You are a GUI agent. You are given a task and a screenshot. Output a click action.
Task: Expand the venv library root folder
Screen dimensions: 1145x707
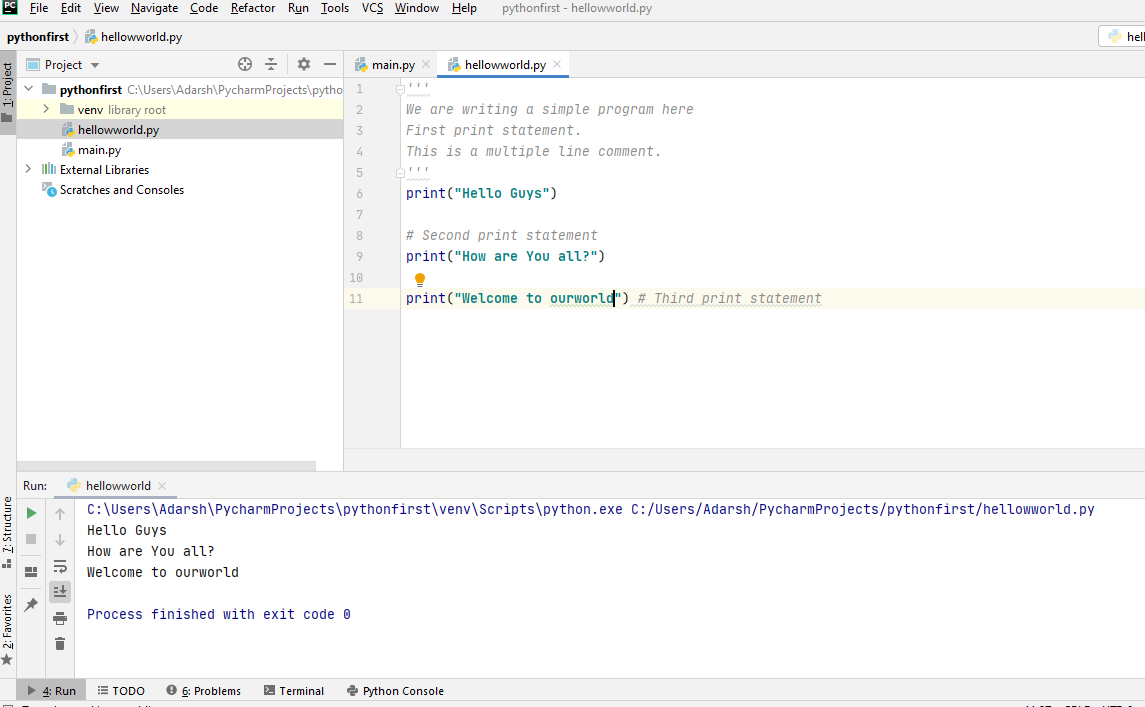point(46,109)
